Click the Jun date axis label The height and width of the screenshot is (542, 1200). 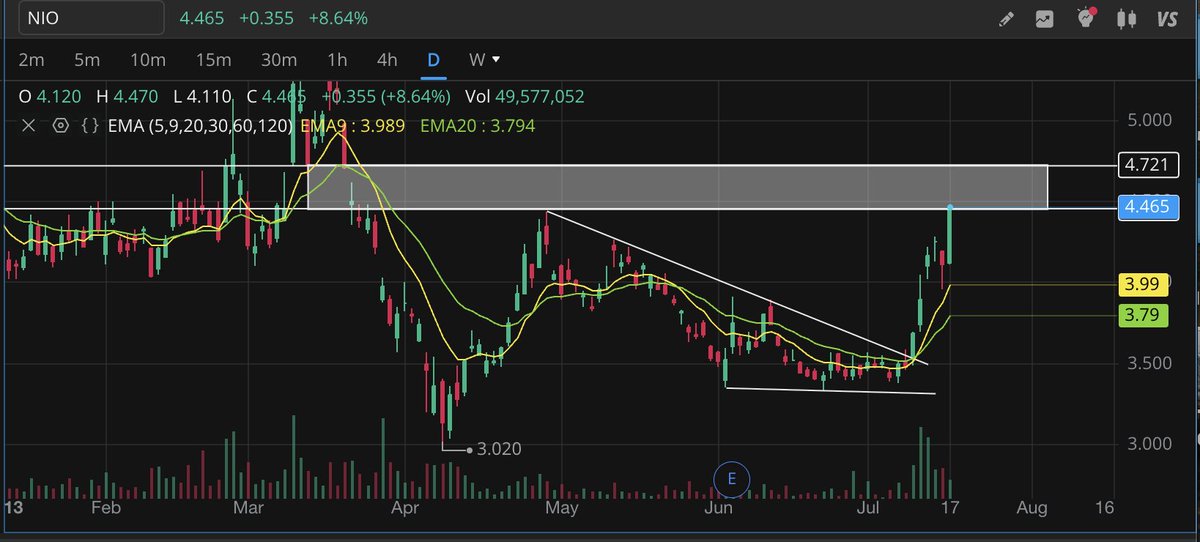(x=719, y=508)
